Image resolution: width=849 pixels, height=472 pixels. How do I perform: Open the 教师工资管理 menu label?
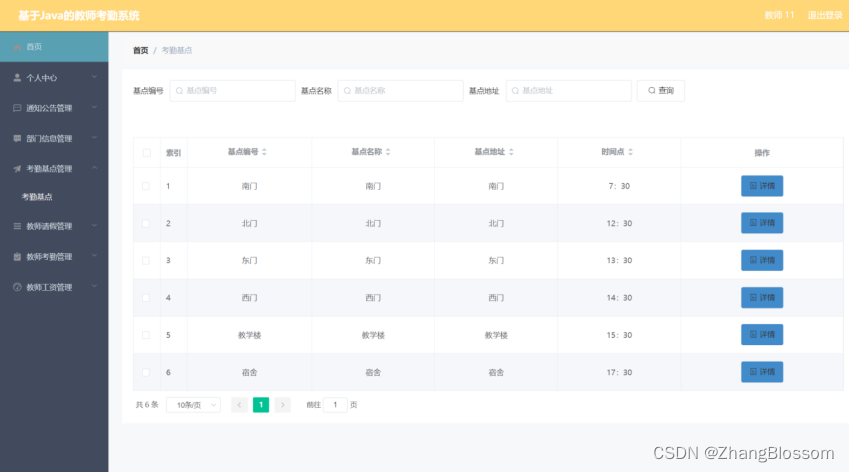[49, 287]
